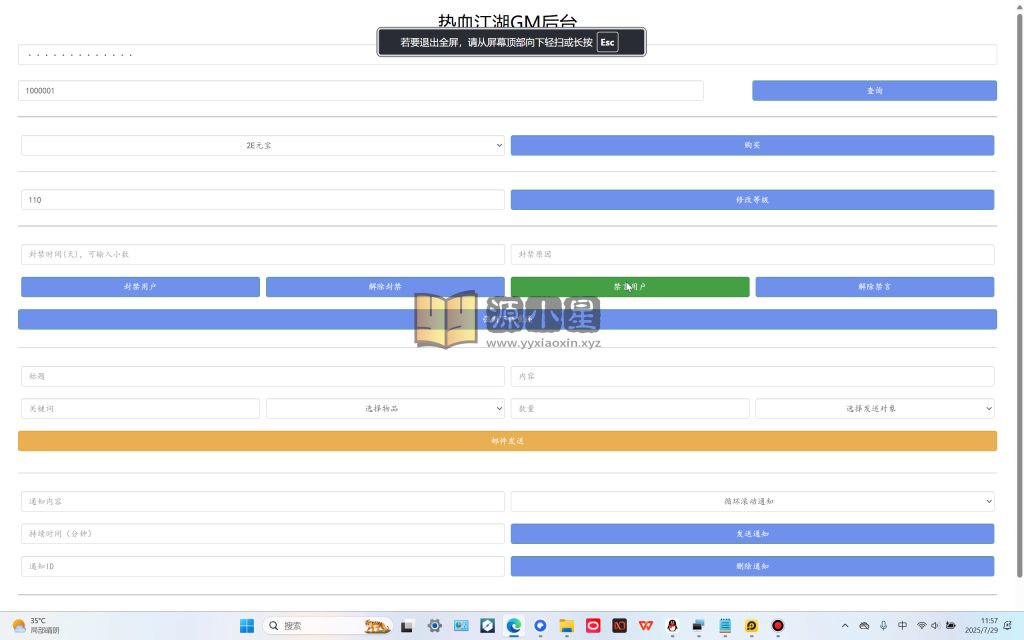Launch WPS Office from the taskbar
The image size is (1024, 640).
pyautogui.click(x=646, y=626)
